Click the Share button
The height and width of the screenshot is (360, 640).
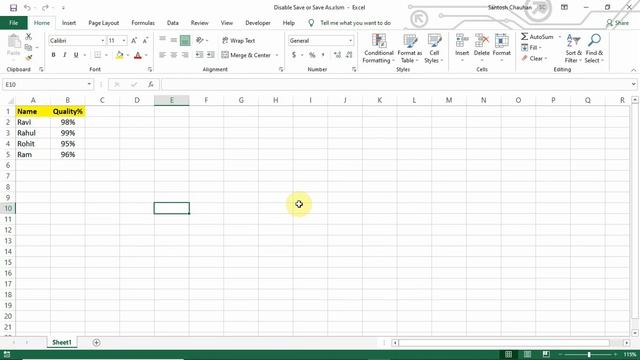pos(618,23)
